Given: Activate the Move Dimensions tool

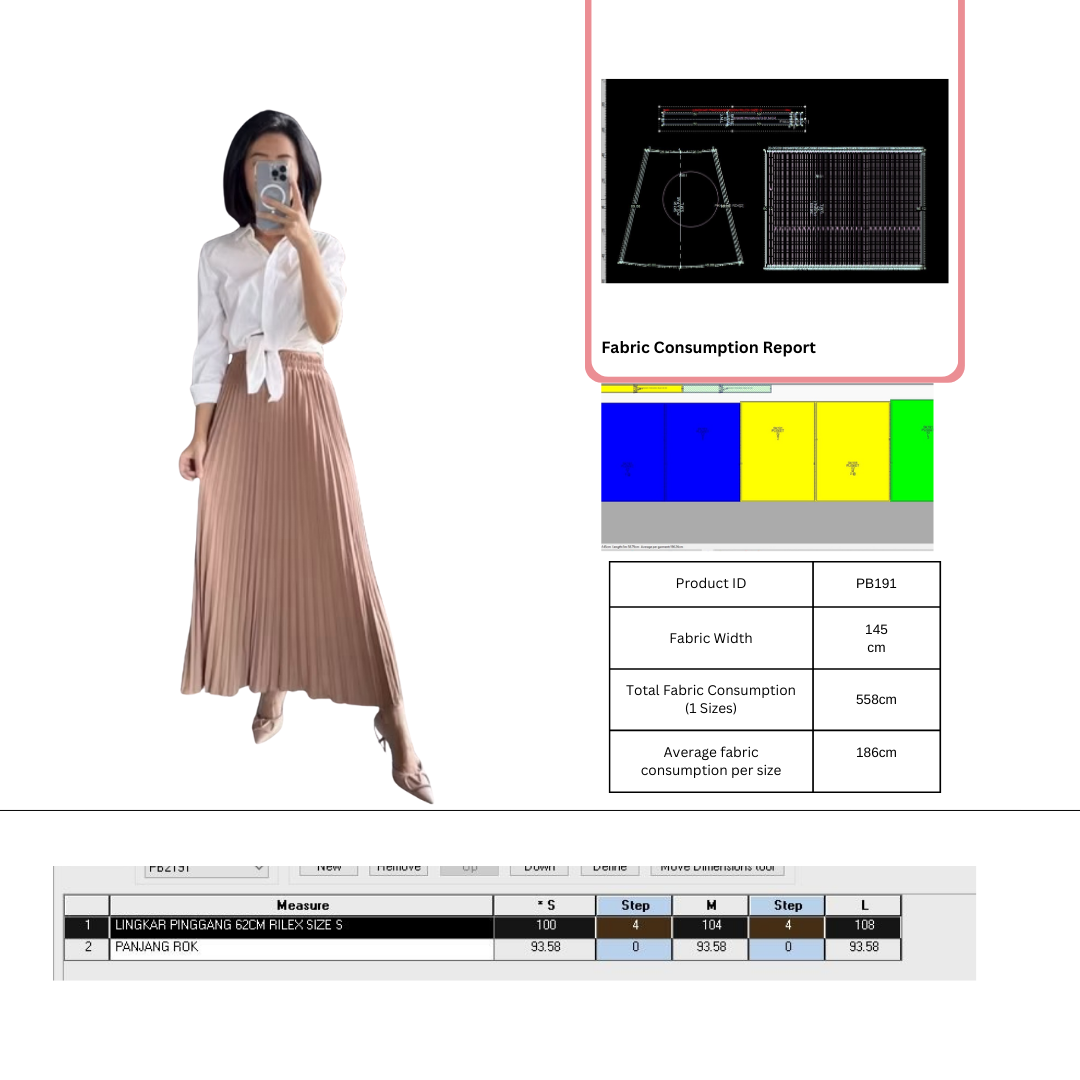Looking at the screenshot, I should tap(717, 868).
